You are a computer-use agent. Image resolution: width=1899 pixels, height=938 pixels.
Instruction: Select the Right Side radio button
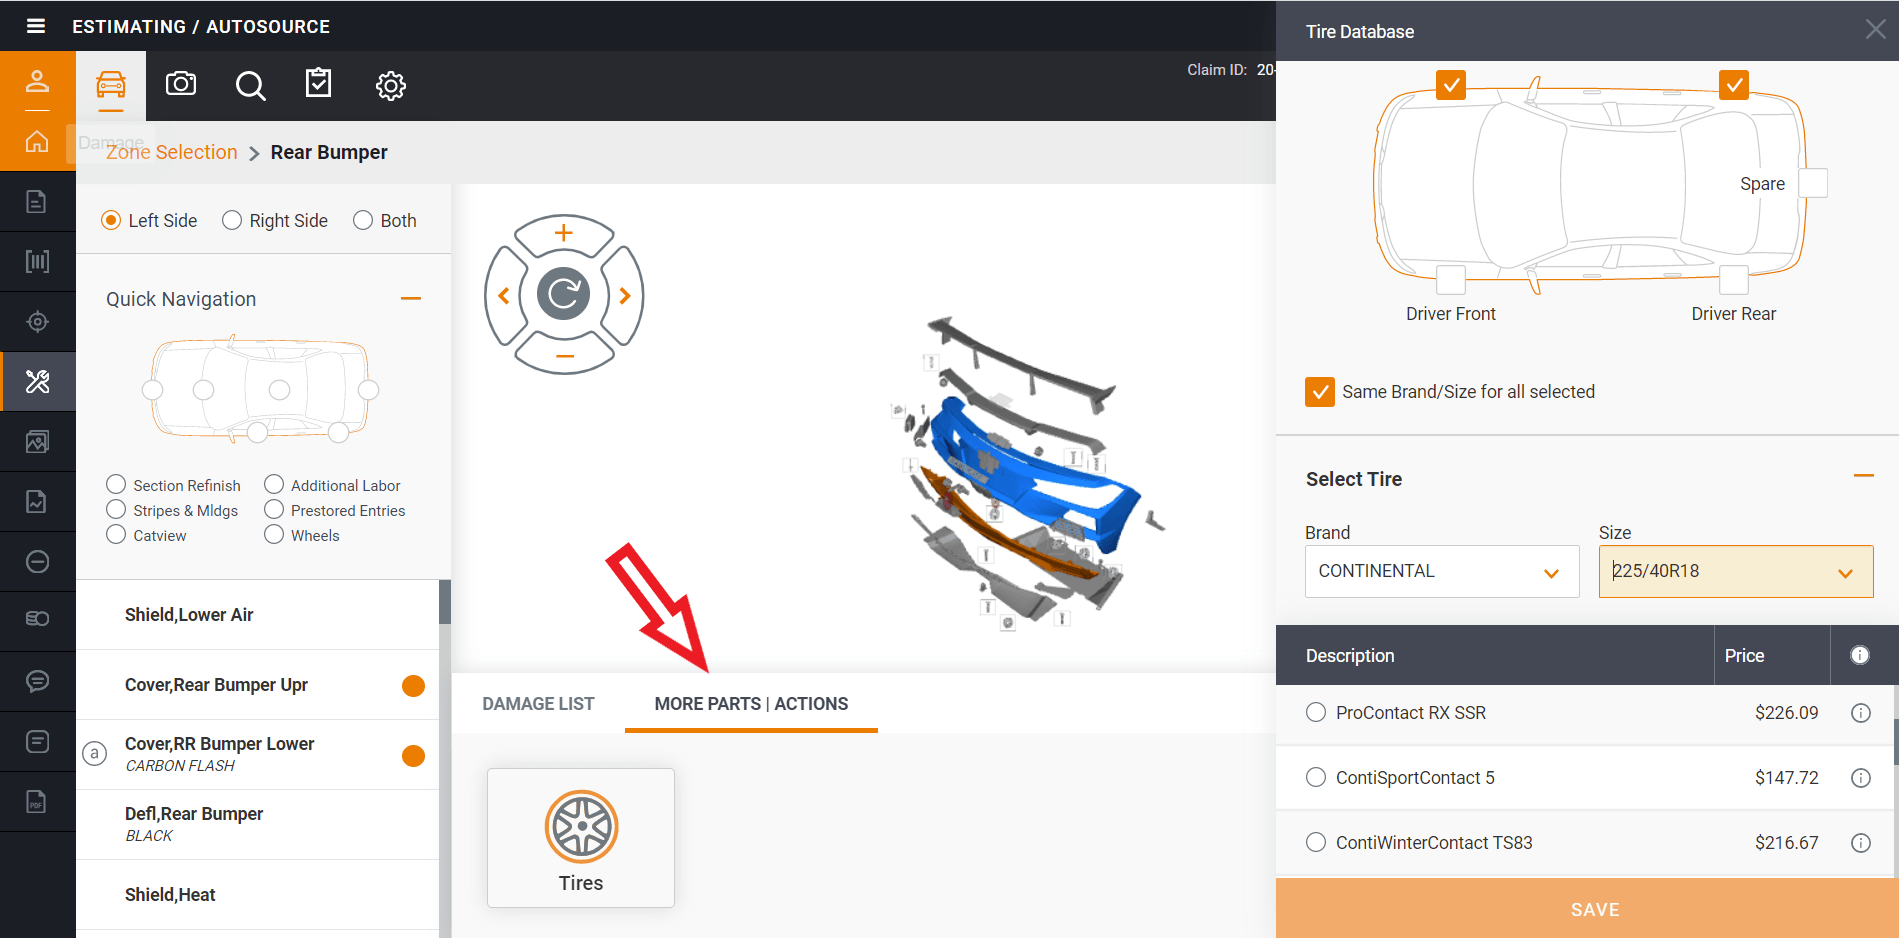pyautogui.click(x=232, y=220)
